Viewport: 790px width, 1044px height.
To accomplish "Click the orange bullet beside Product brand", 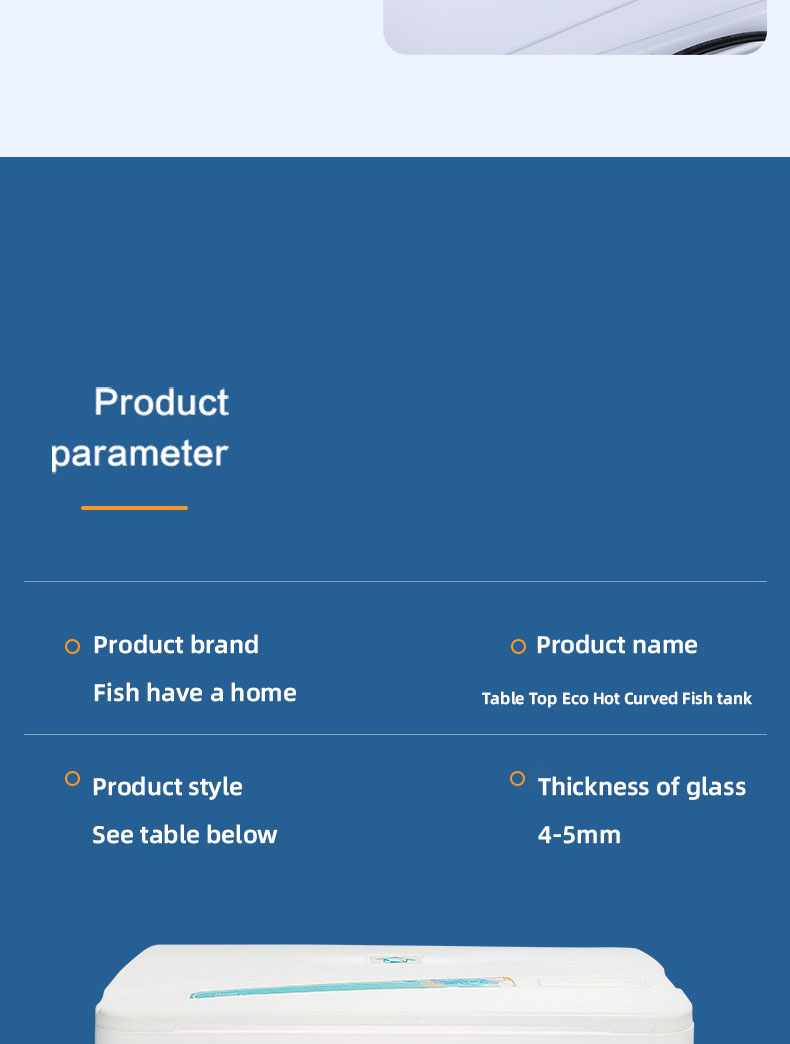I will click(x=73, y=647).
